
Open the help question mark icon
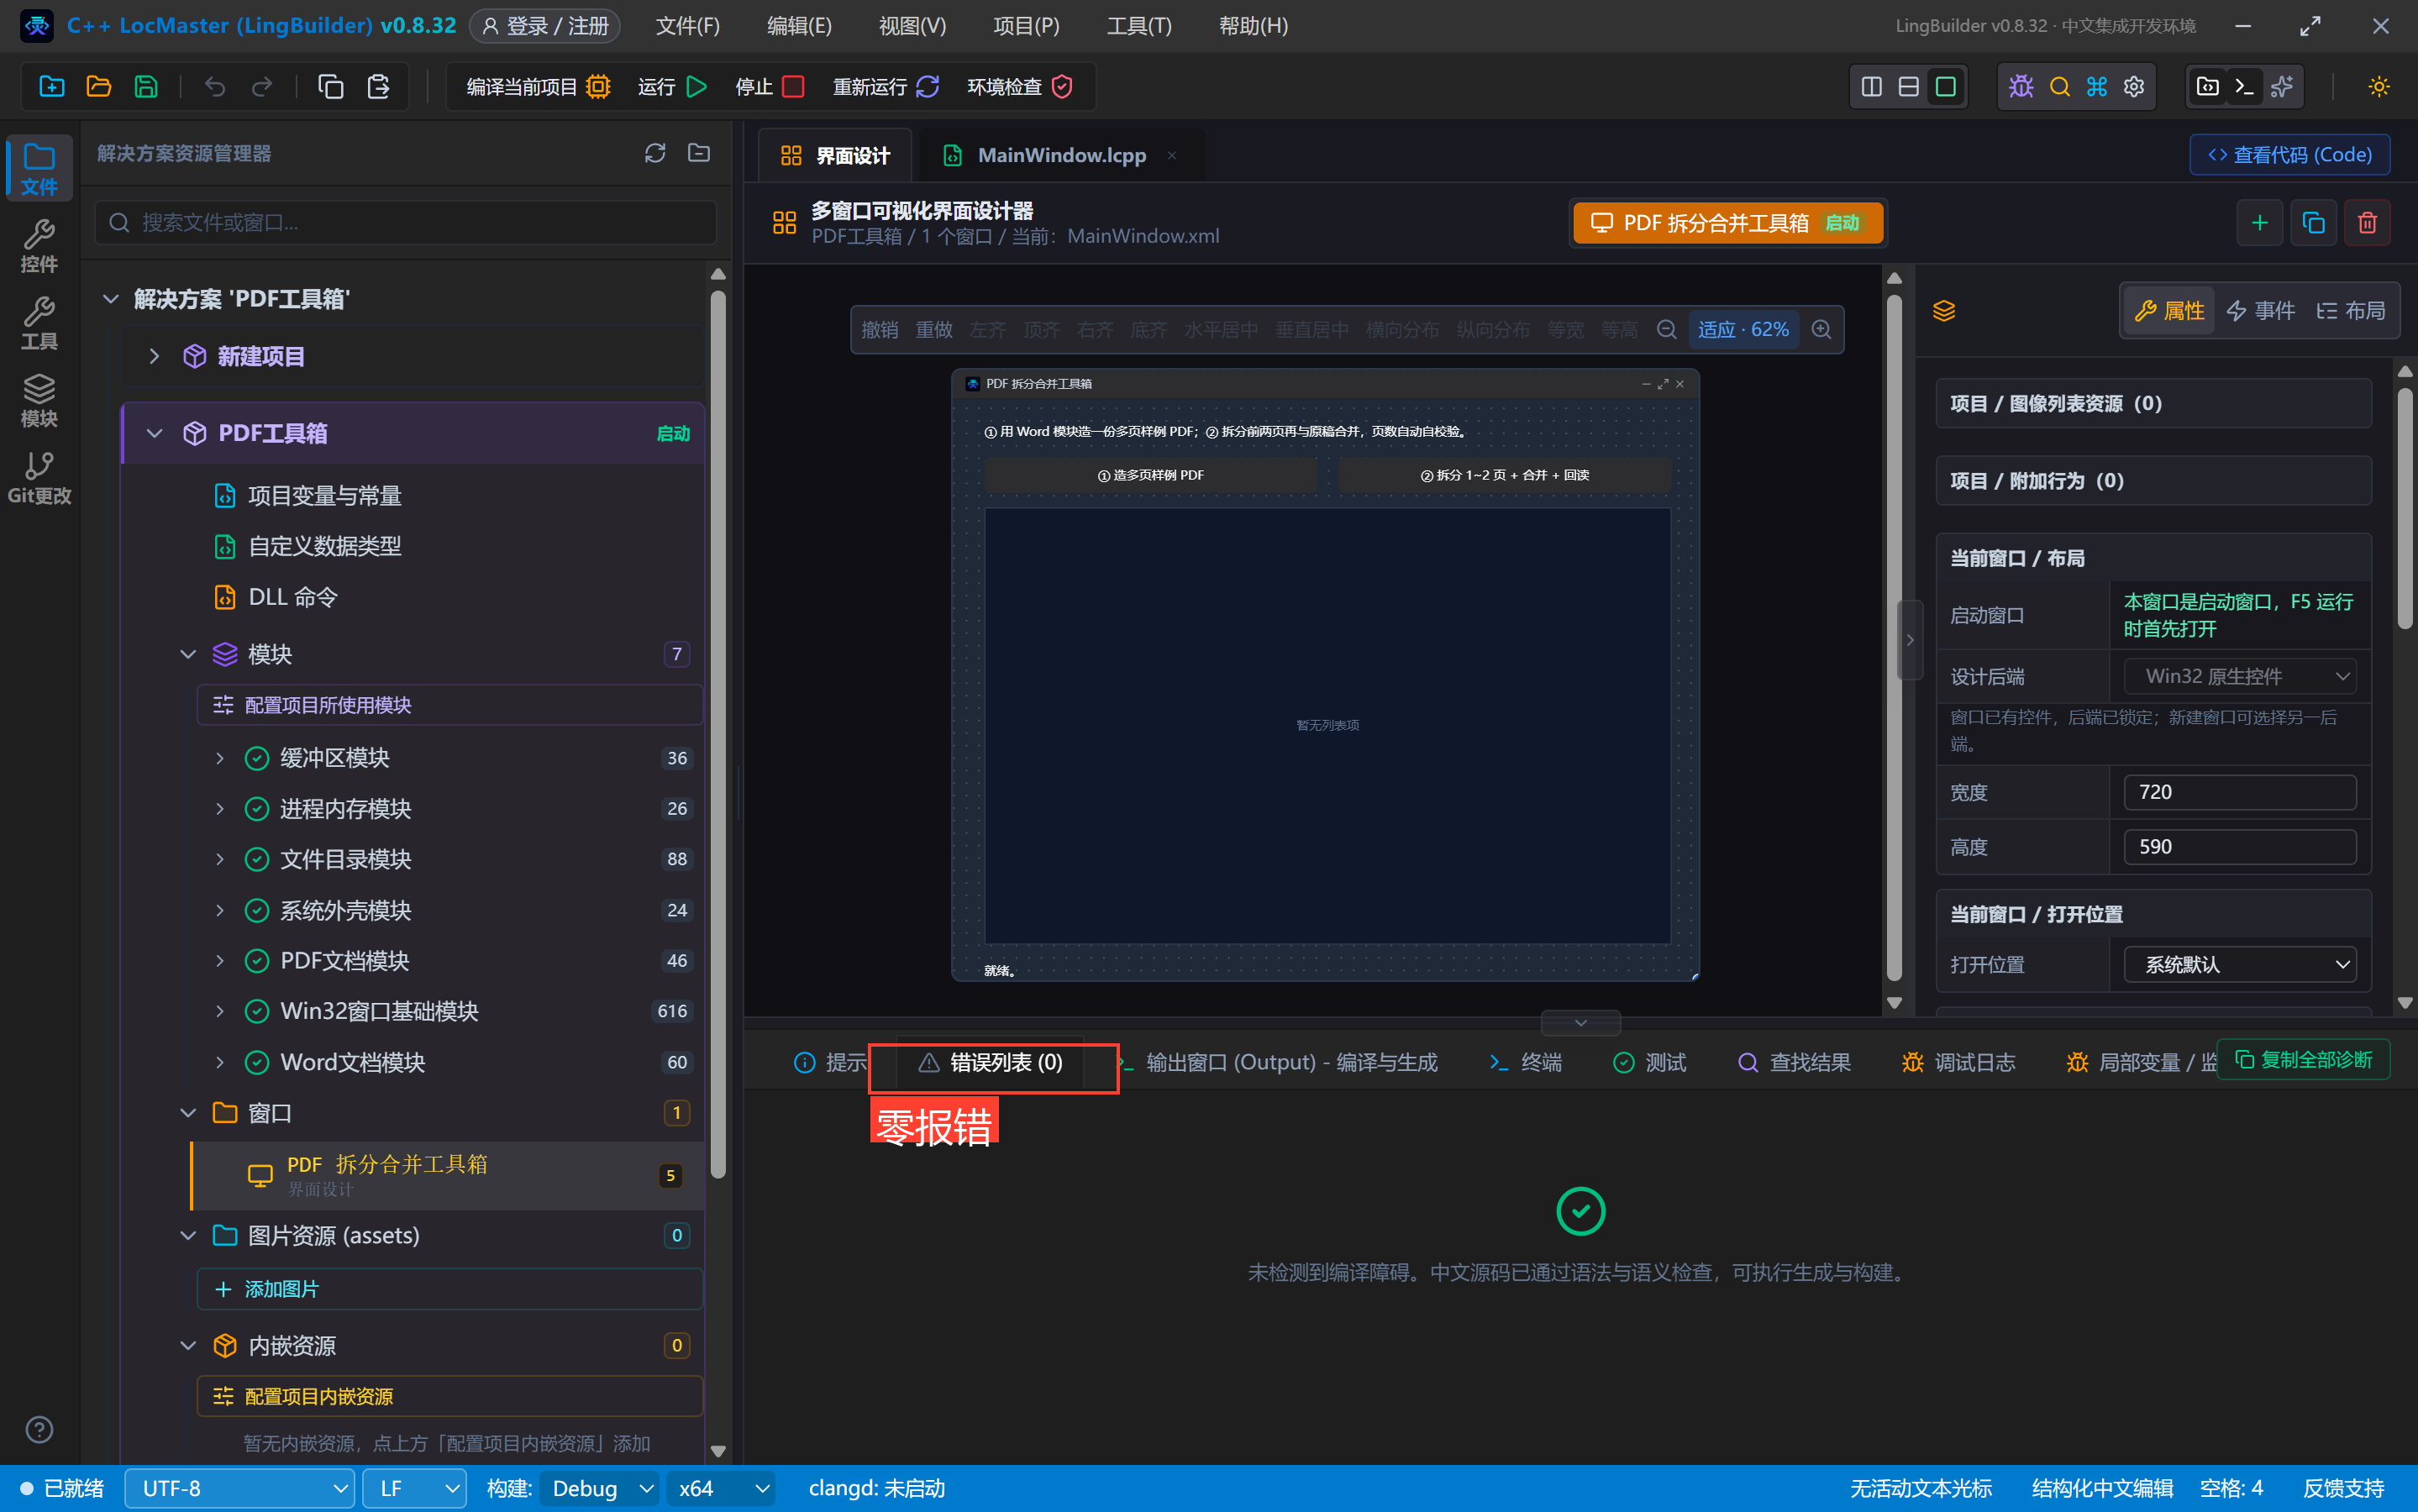click(x=39, y=1429)
